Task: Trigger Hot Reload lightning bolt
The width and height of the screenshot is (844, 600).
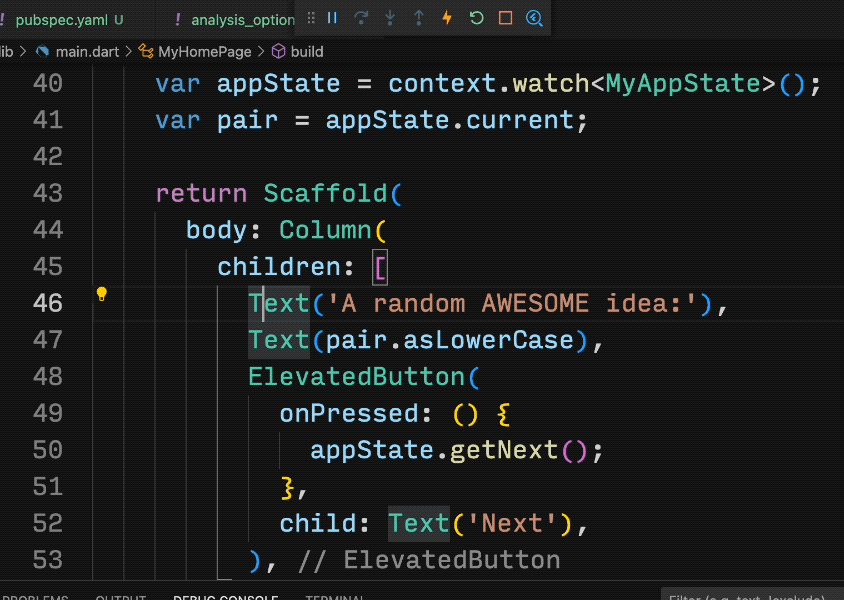Action: coord(447,18)
